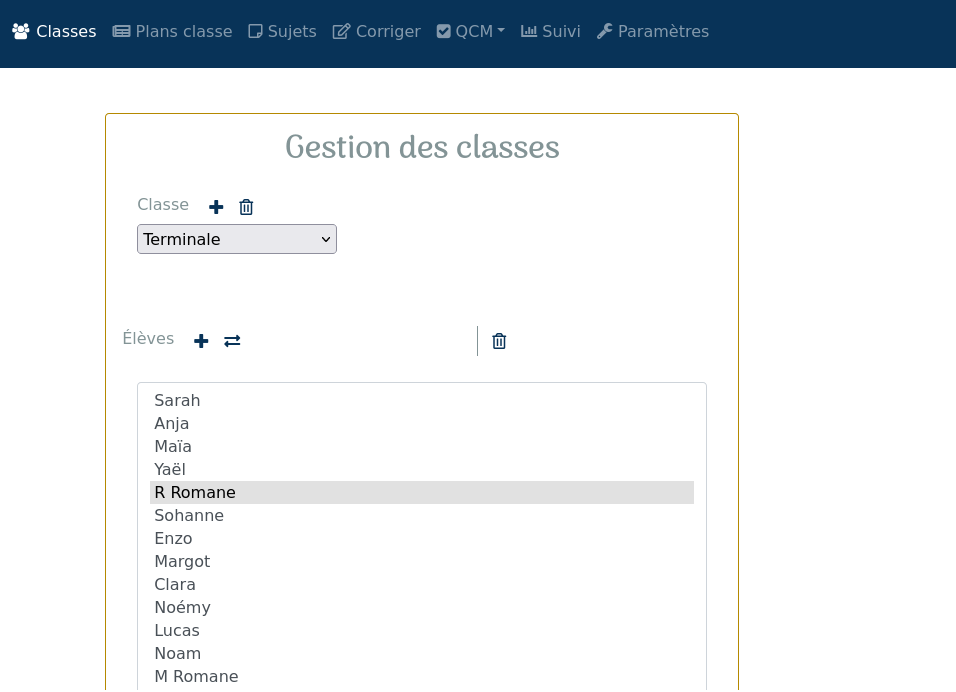Screen dimensions: 956x692
Task: Select student Yaël in the list
Action: [421, 469]
